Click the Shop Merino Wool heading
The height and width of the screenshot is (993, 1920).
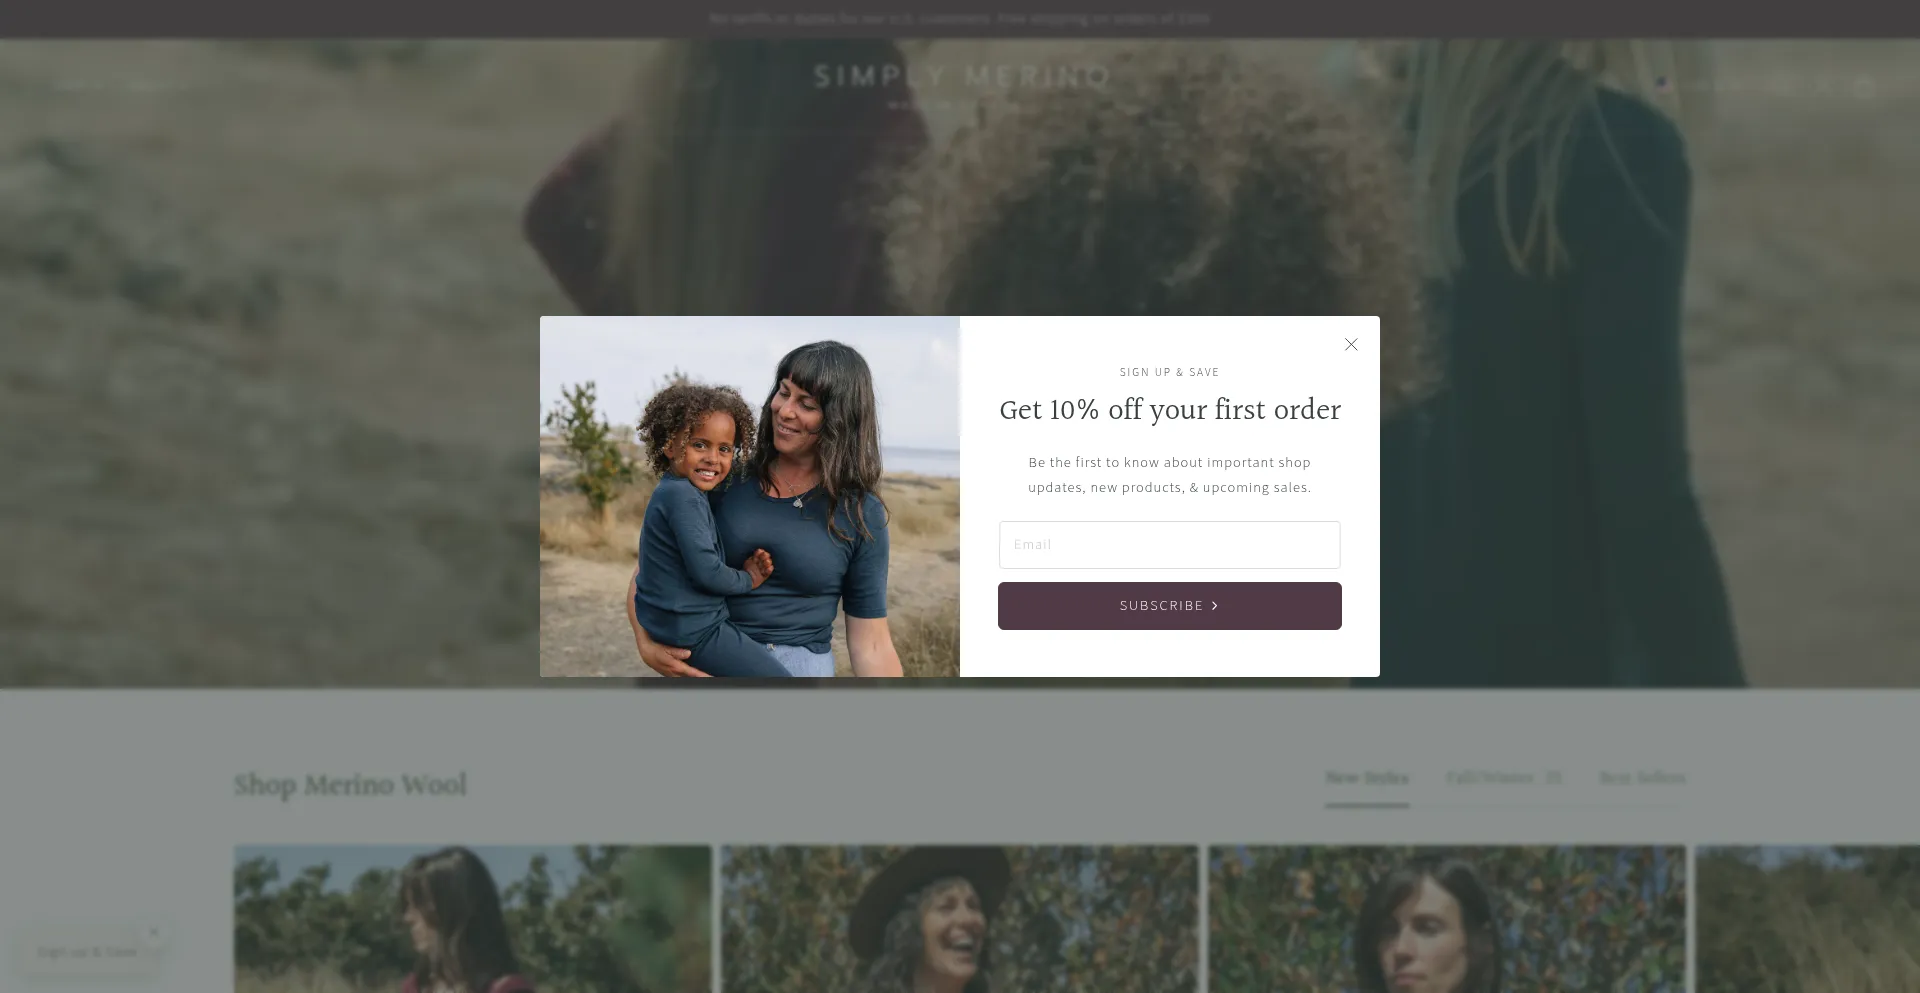pyautogui.click(x=350, y=785)
